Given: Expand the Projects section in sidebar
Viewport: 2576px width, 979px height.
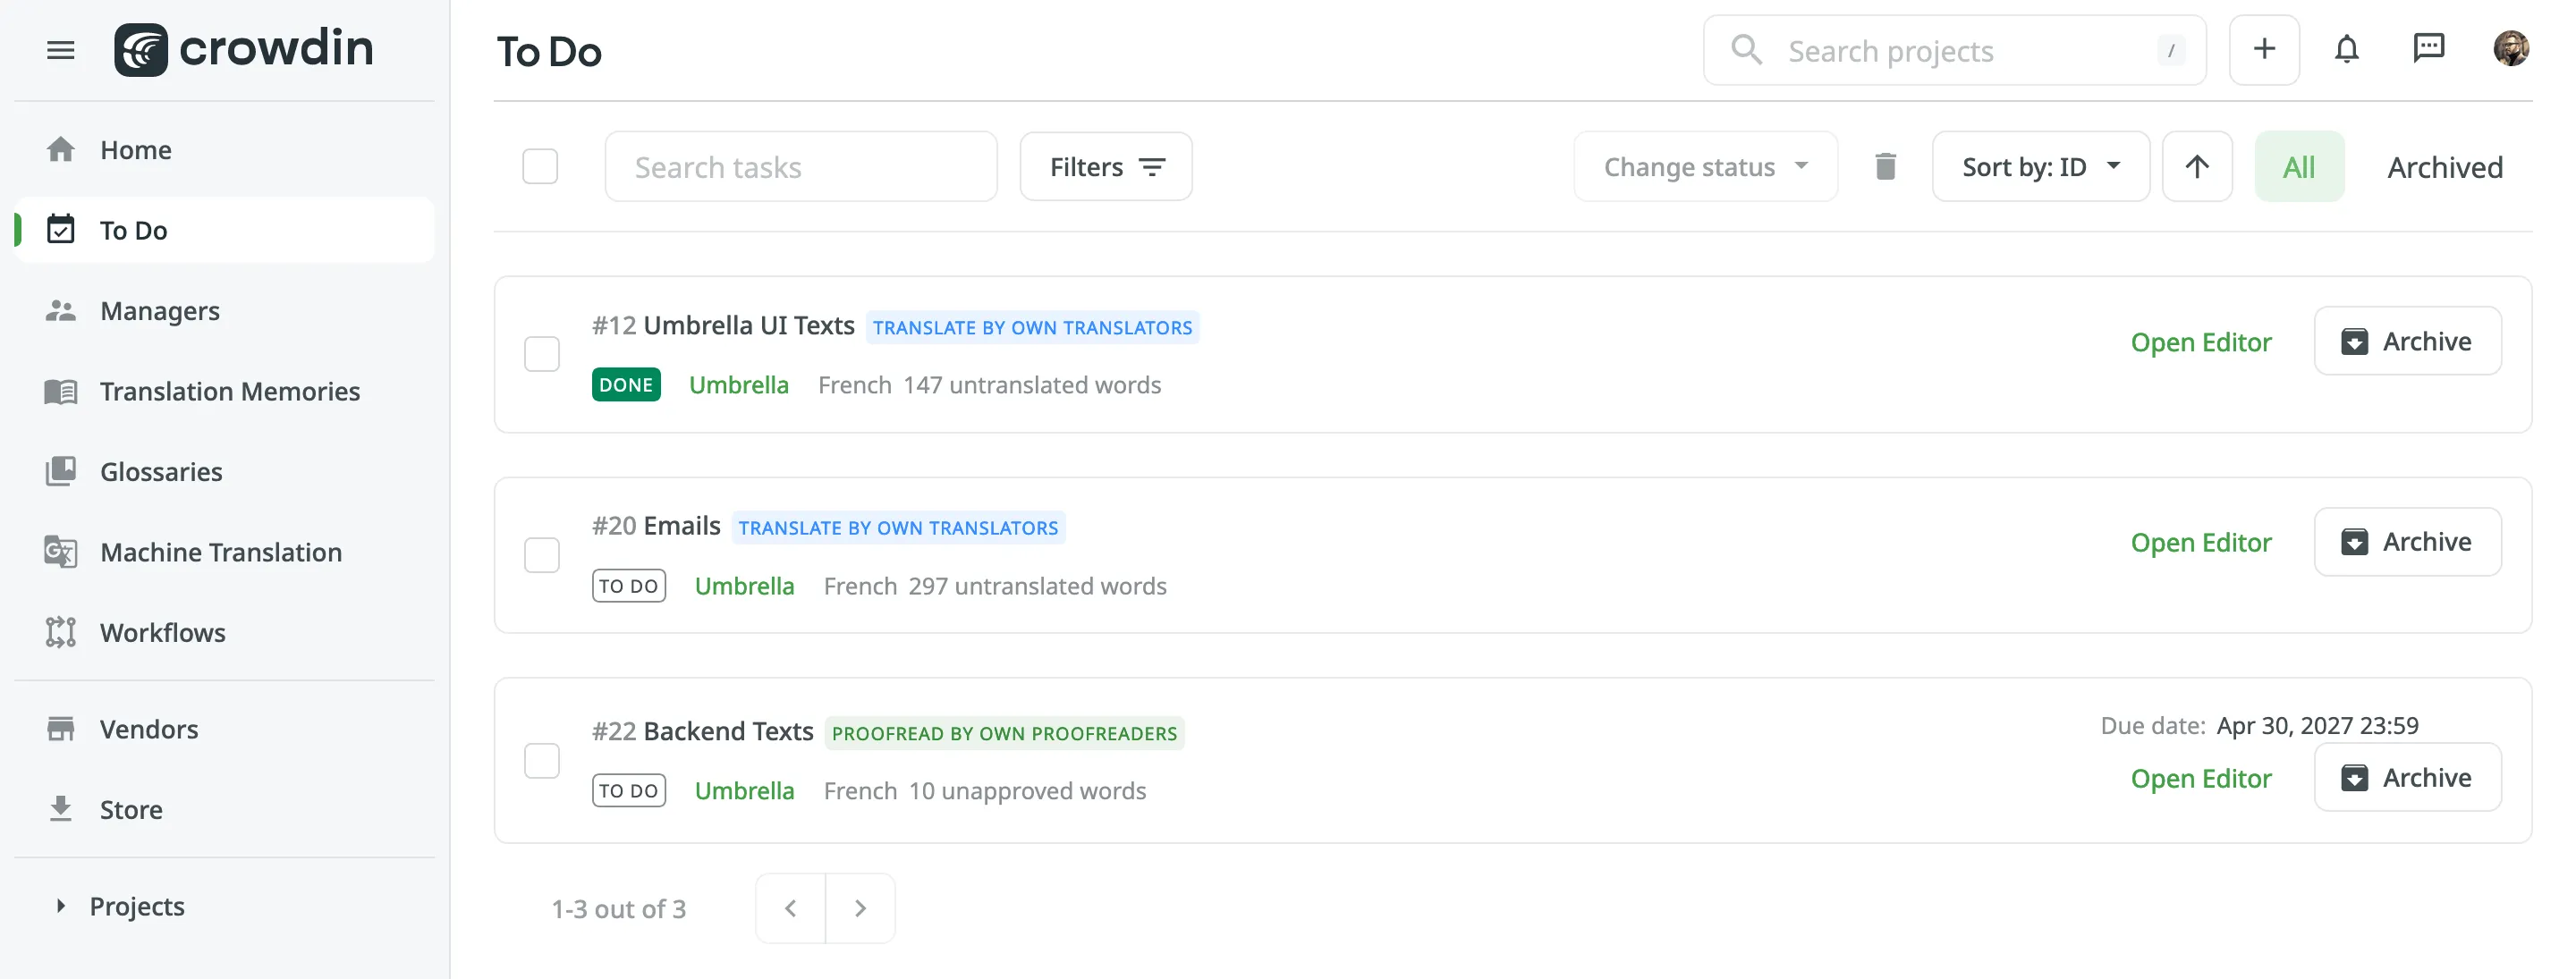Looking at the screenshot, I should [136, 906].
